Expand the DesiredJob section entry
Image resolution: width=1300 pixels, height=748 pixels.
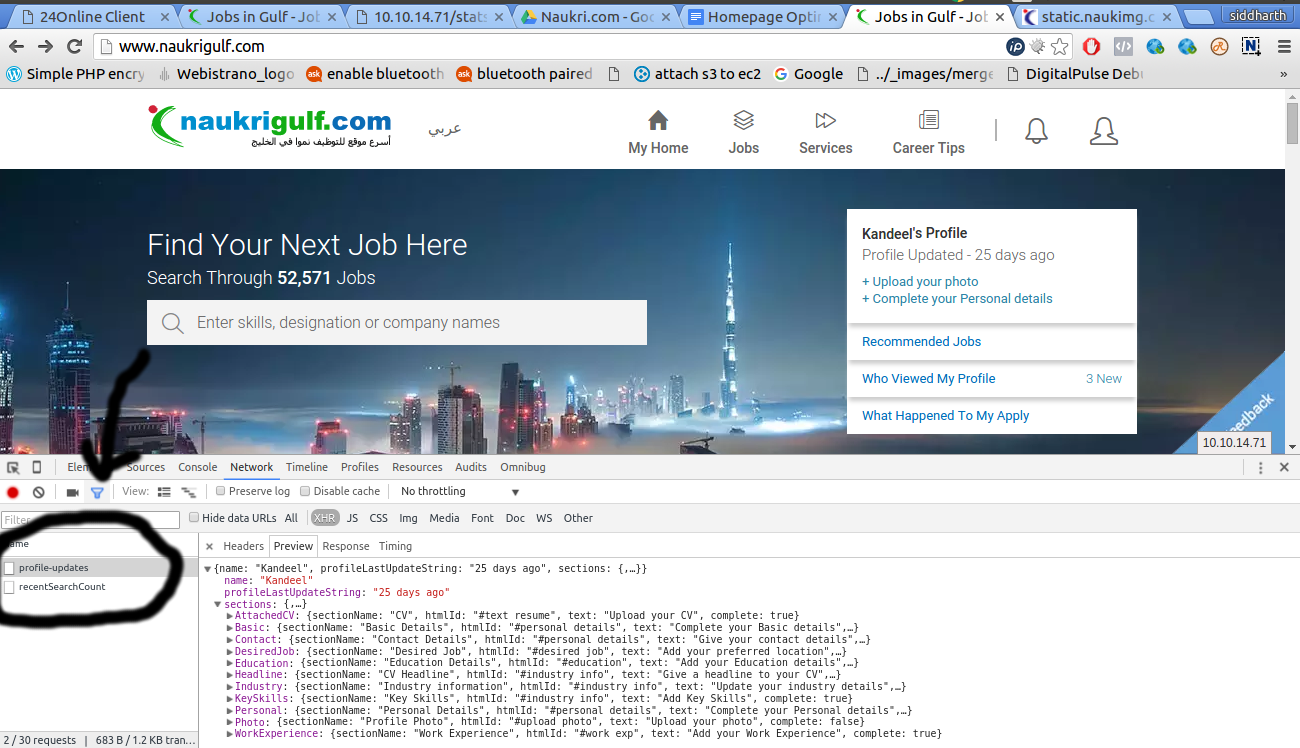point(230,651)
